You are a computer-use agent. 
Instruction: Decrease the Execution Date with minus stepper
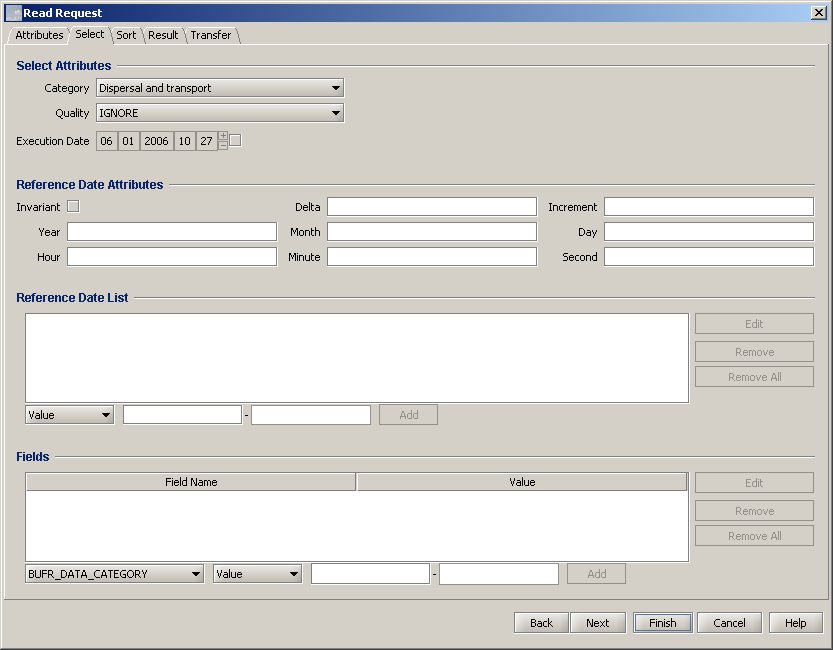coord(223,146)
